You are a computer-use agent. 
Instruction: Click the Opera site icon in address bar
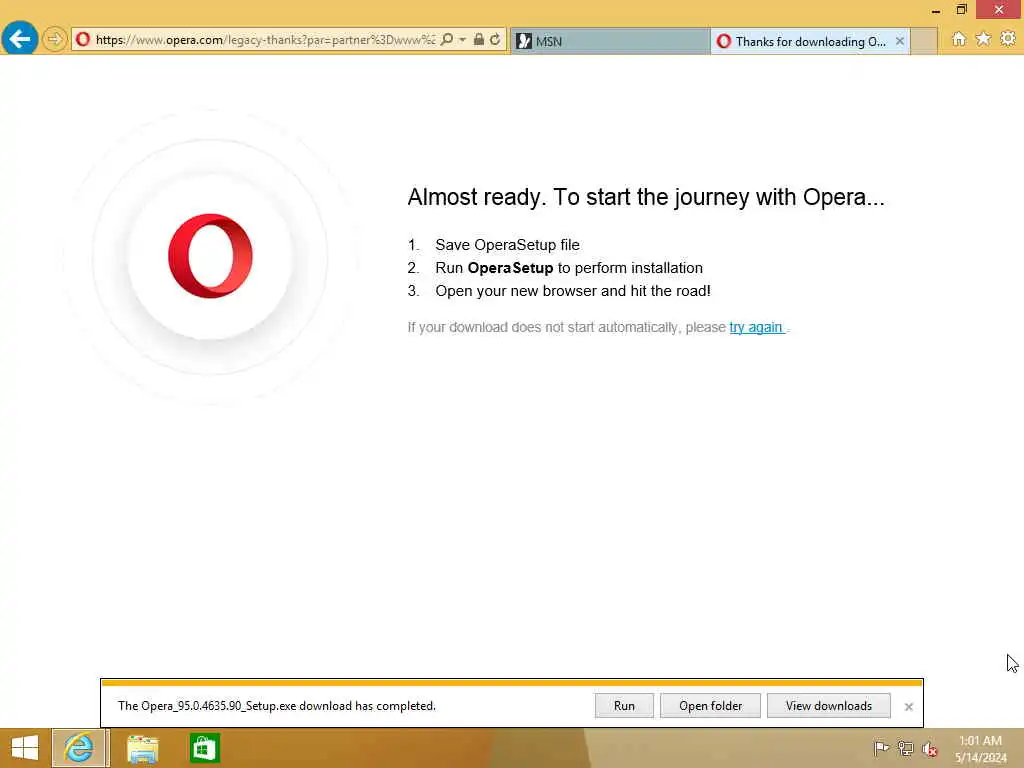pyautogui.click(x=83, y=40)
